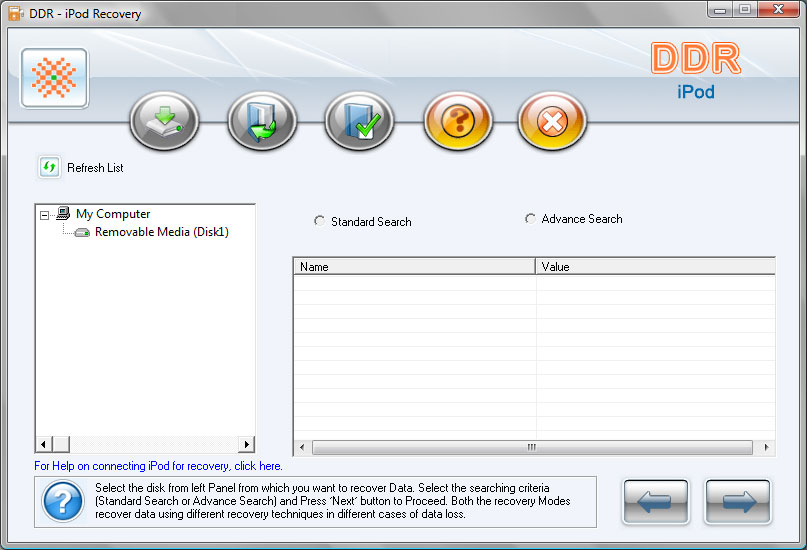Click the book with checkmark toolbar icon

point(359,121)
